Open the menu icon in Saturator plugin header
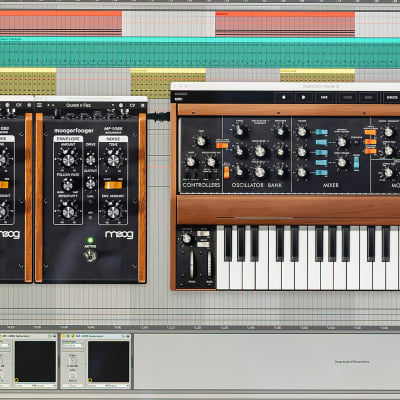400x400 pixels. [39, 105]
